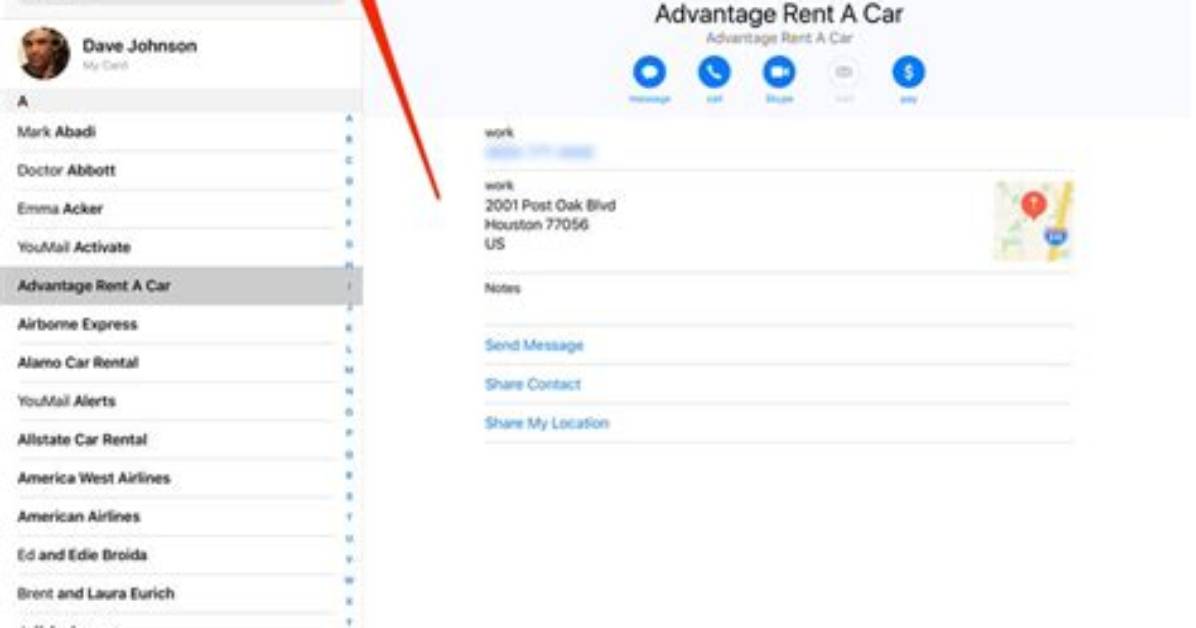Open Dave Johnson's profile photo

tap(43, 53)
